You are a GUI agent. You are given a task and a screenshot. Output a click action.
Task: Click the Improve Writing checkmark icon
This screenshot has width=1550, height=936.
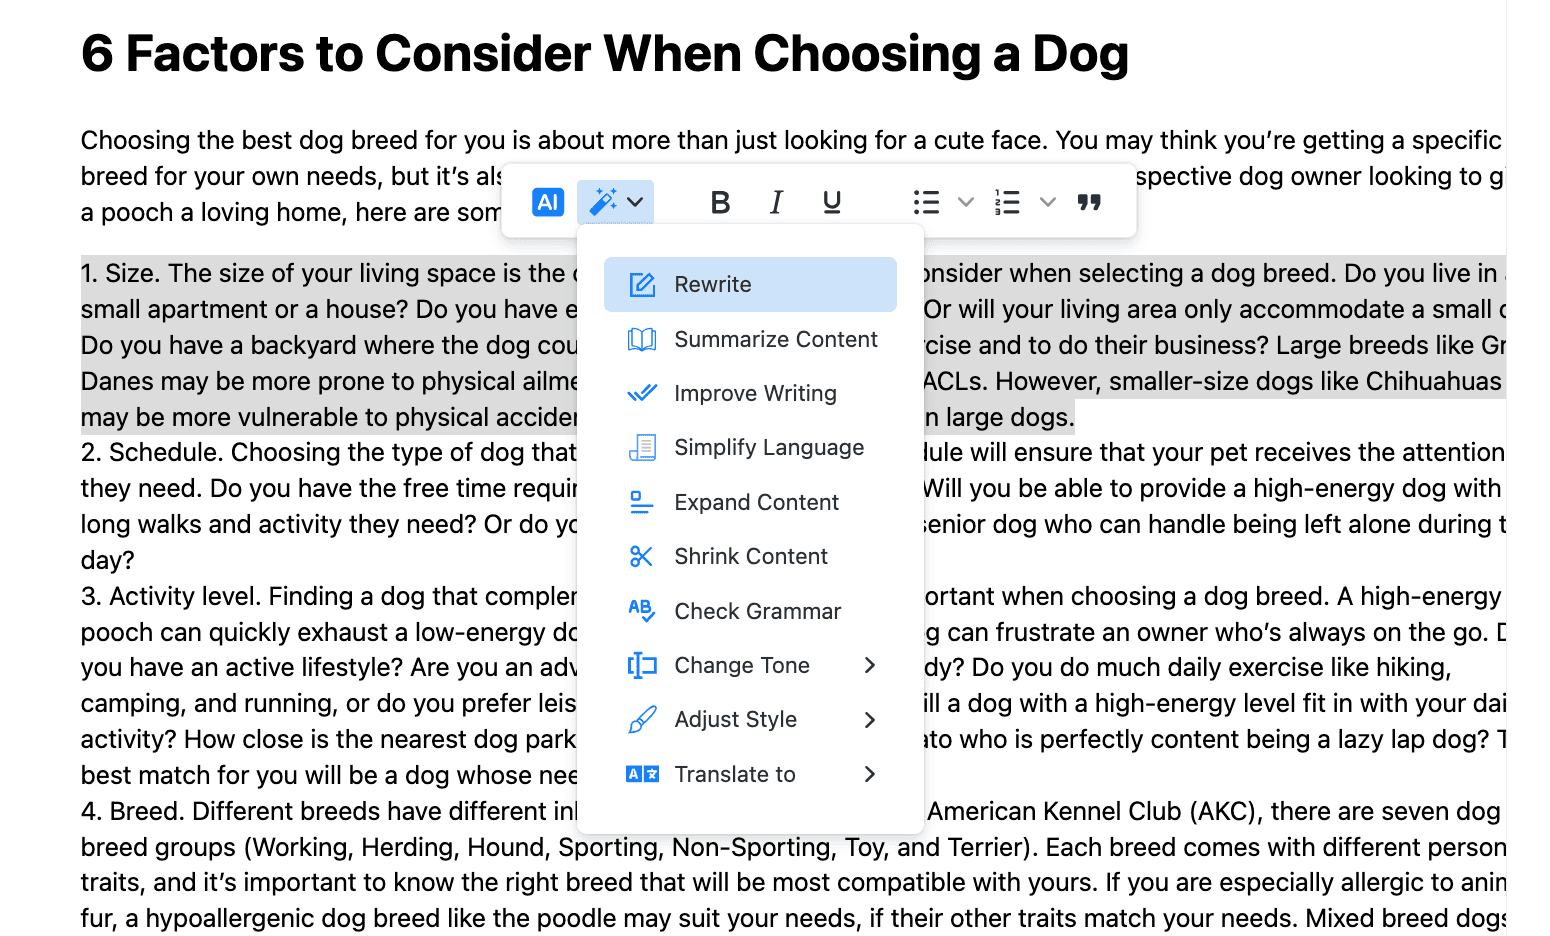click(641, 393)
